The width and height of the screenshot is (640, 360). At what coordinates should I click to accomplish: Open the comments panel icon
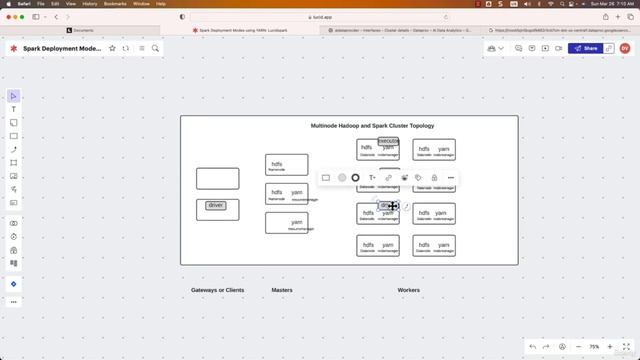518,48
